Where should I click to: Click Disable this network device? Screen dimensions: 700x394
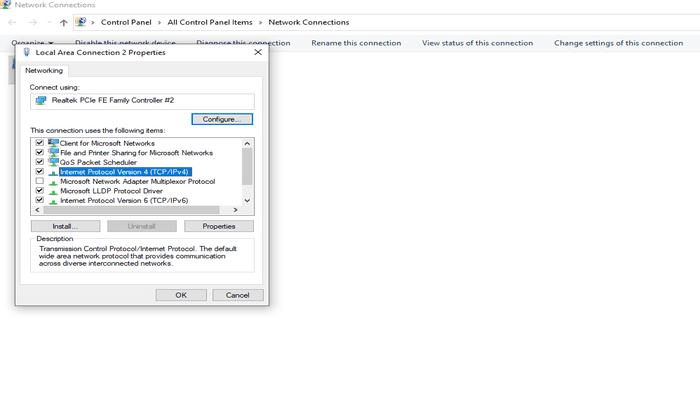point(125,42)
